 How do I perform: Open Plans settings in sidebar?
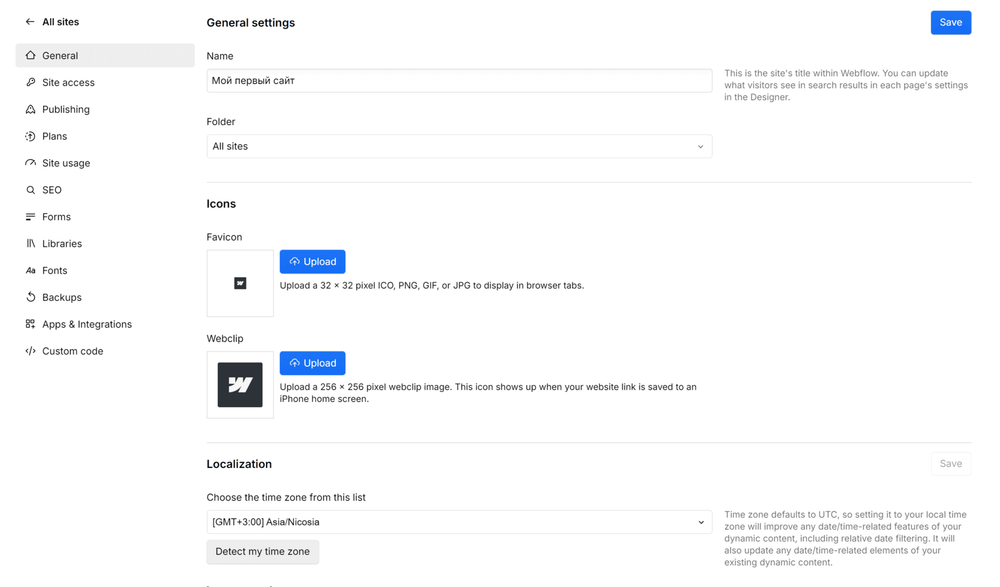pos(55,136)
